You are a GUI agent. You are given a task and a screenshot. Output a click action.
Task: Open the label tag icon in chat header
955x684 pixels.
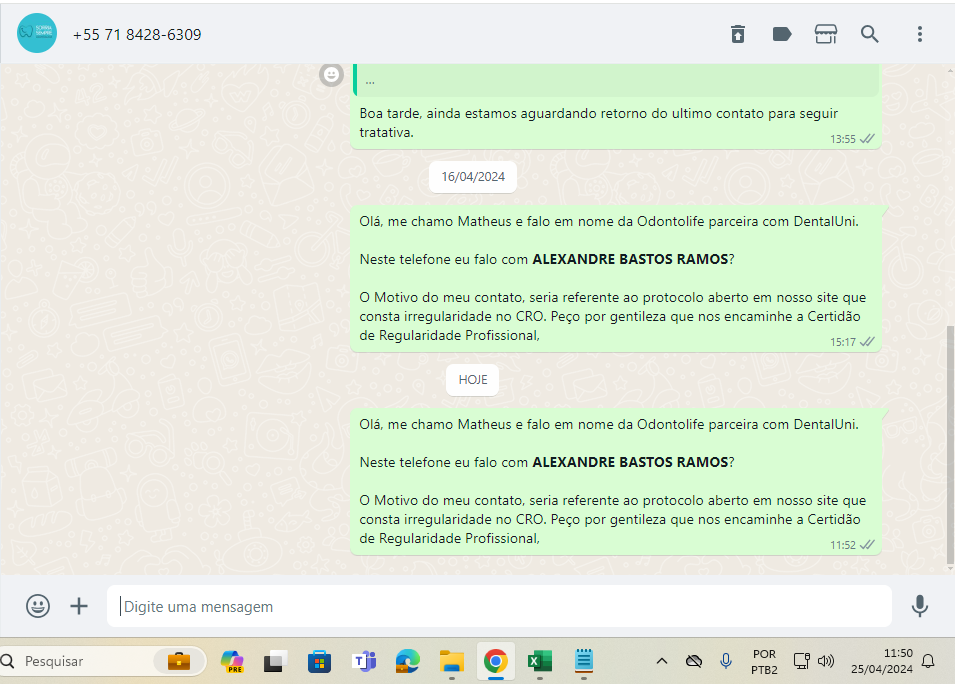point(782,34)
